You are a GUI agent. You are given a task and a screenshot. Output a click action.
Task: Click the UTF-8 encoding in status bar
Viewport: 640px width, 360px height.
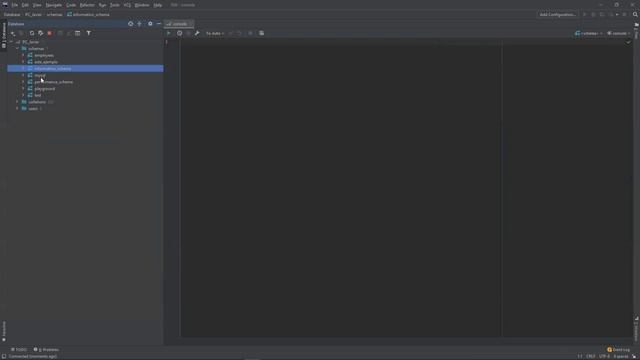pos(604,356)
